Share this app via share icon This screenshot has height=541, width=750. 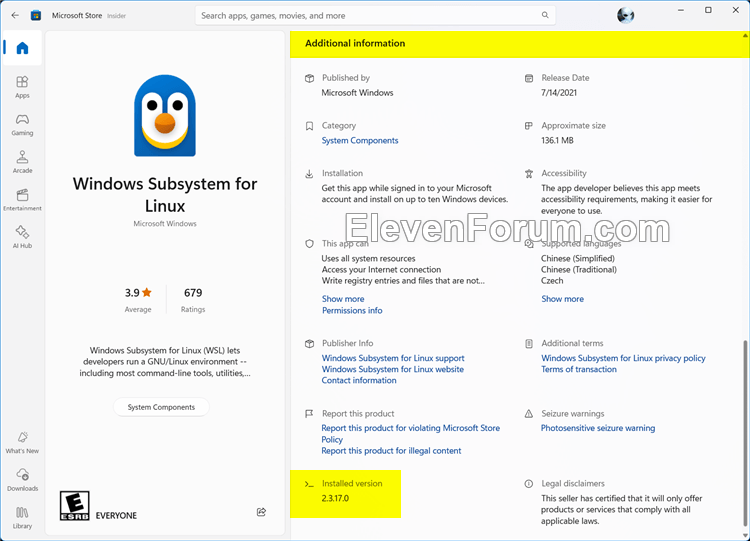click(261, 512)
